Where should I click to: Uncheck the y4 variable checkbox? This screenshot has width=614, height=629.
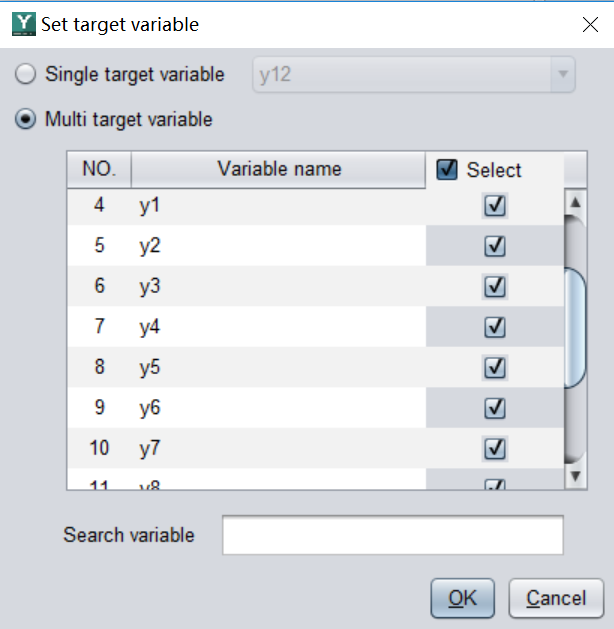(x=494, y=327)
